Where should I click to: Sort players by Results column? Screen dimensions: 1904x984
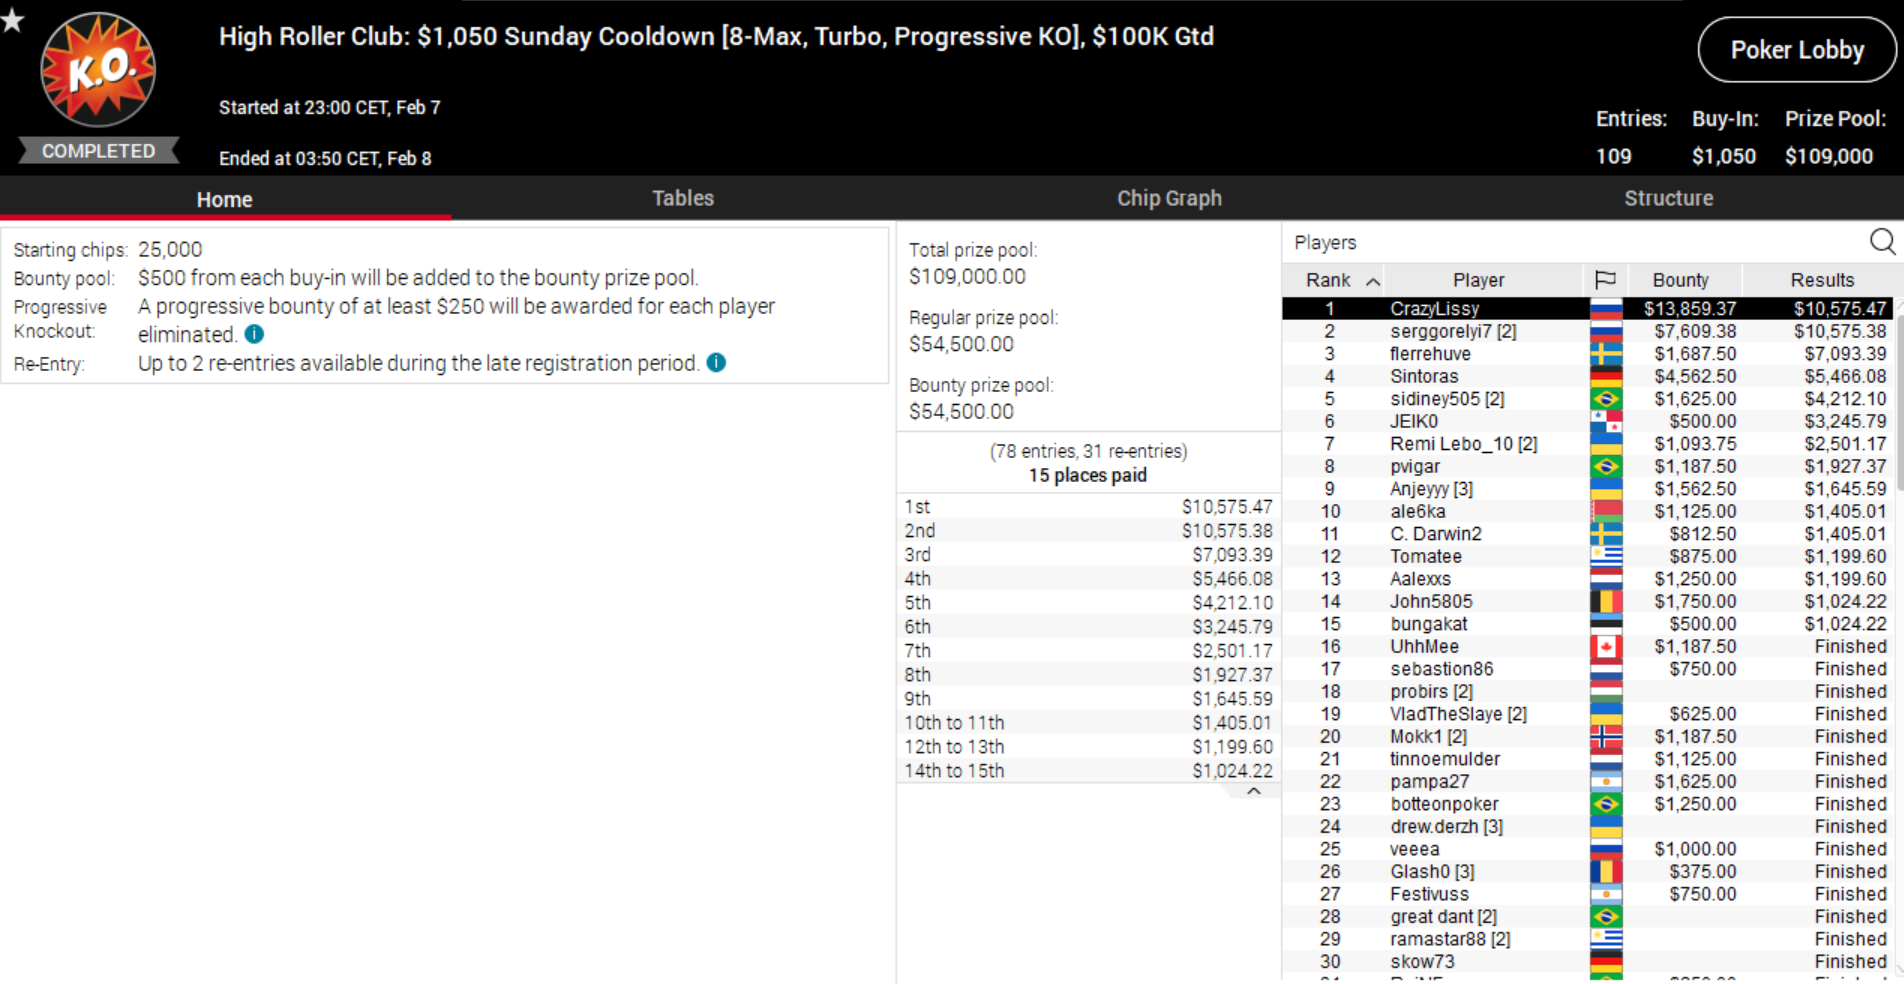(x=1821, y=280)
